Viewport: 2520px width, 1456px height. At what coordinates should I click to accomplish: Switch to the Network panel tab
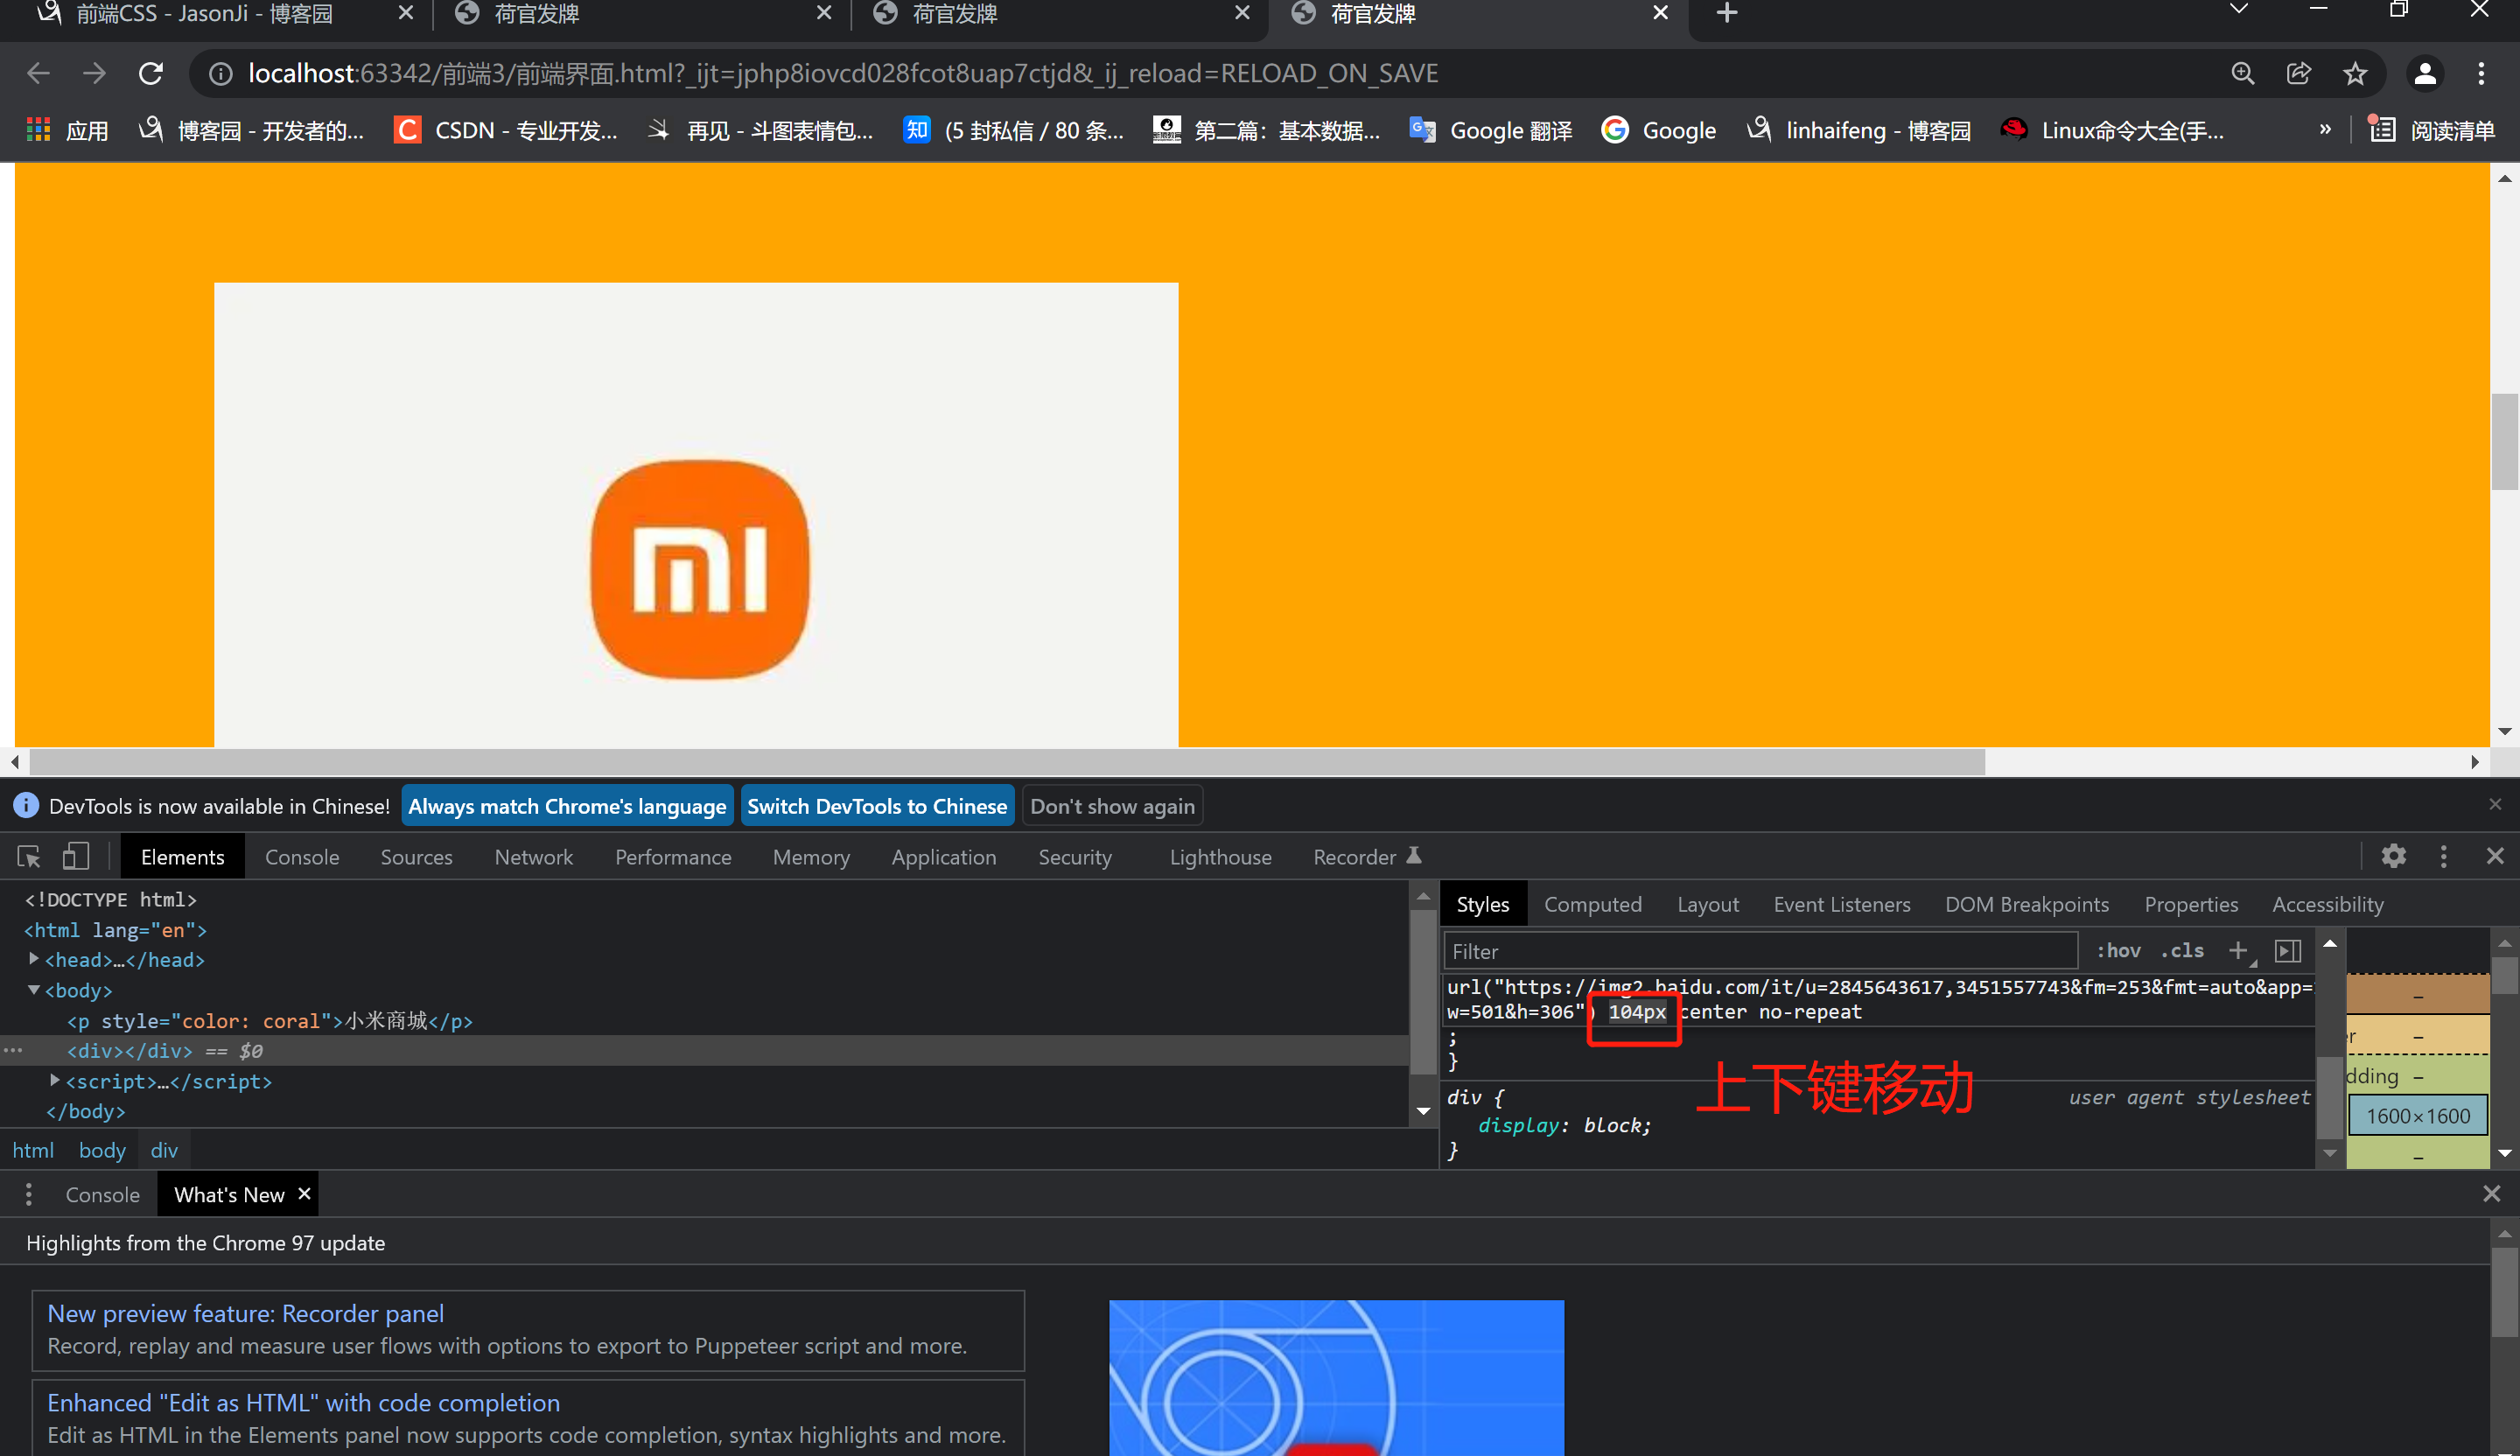[x=533, y=857]
